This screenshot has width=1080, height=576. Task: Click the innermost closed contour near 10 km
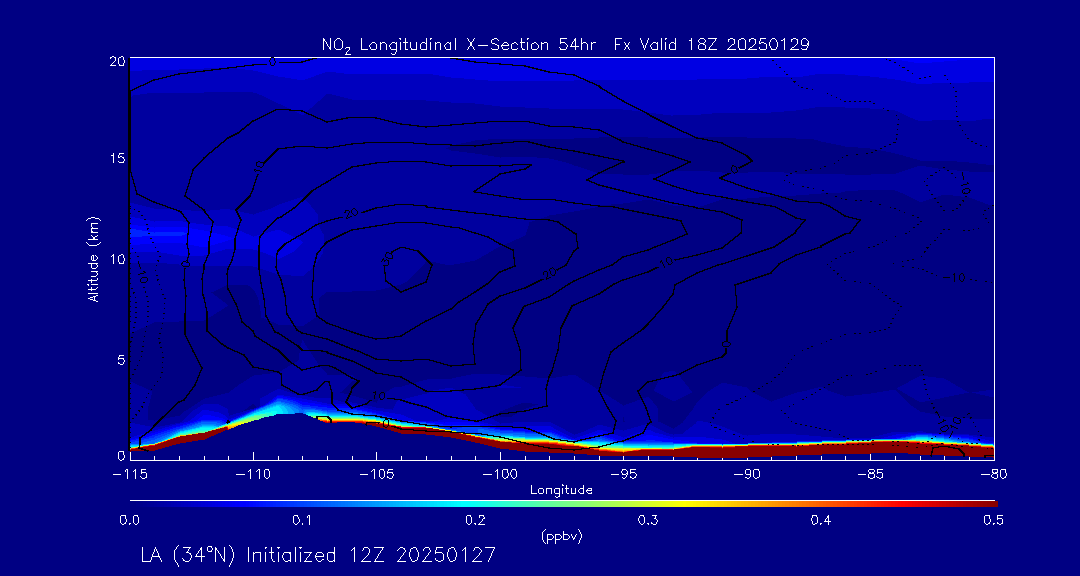click(408, 270)
